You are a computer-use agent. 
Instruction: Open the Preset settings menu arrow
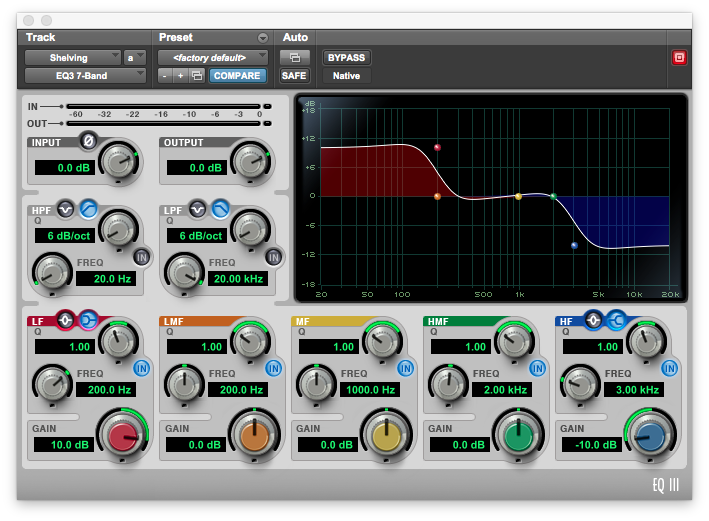point(263,38)
